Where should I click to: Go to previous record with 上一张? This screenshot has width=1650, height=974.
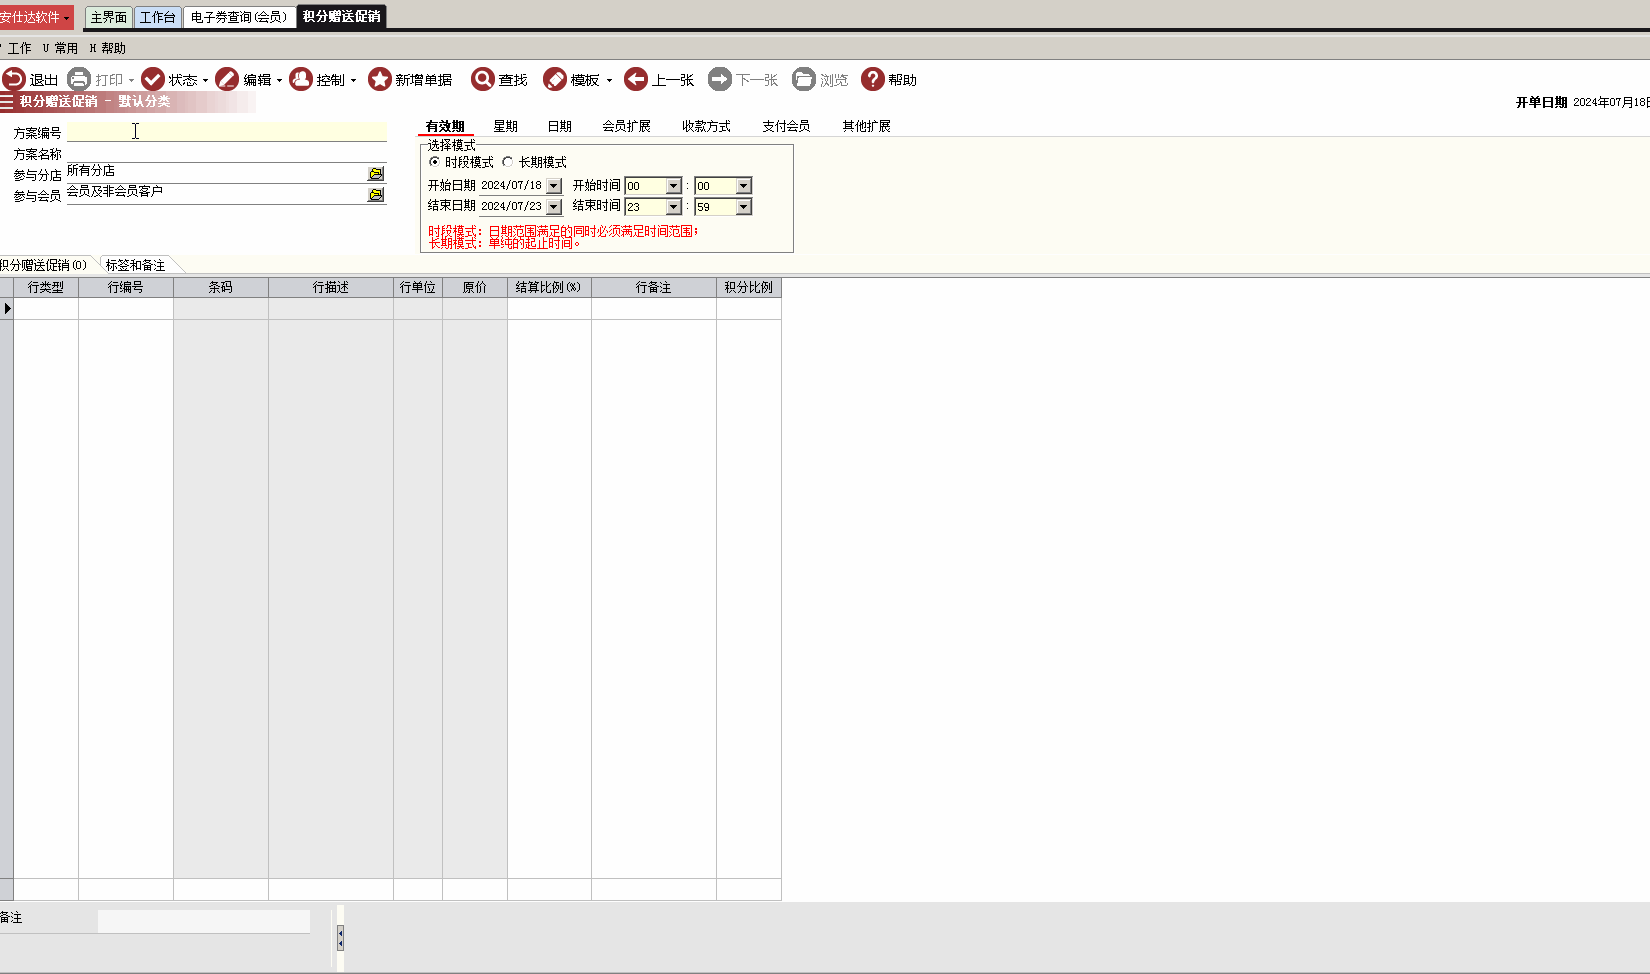[x=636, y=79]
